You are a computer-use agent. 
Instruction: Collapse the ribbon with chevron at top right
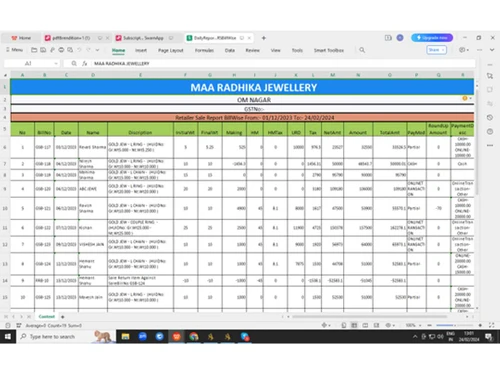492,50
